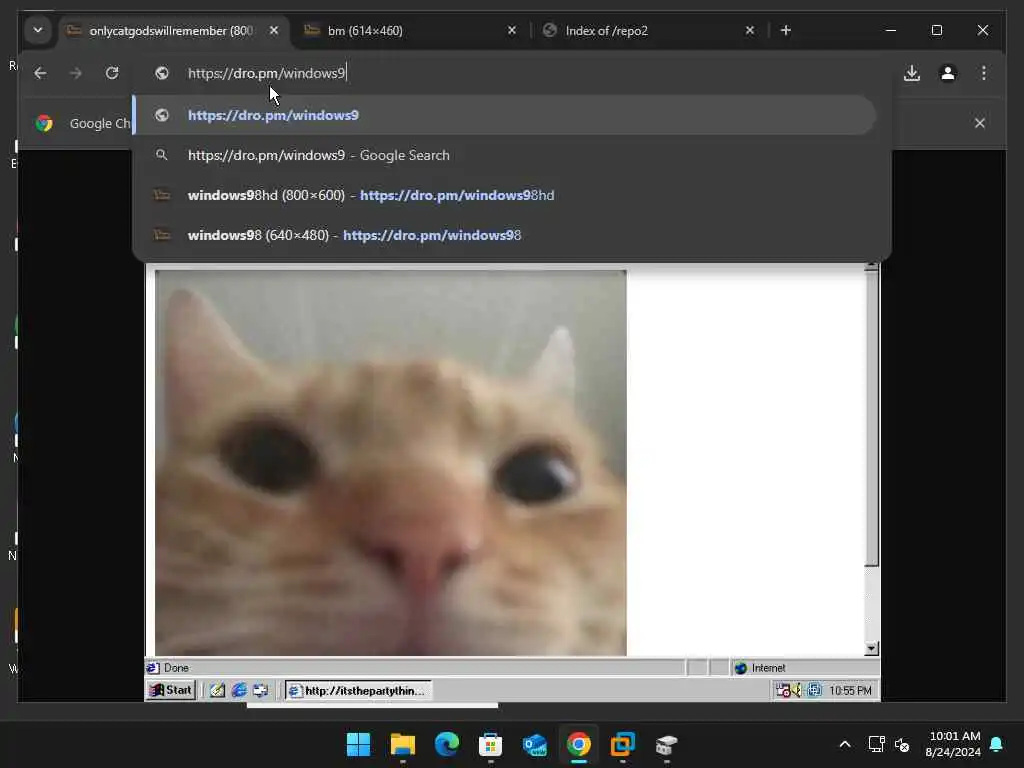
Task: Switch to the Index of /repo2 tab
Action: coord(649,31)
